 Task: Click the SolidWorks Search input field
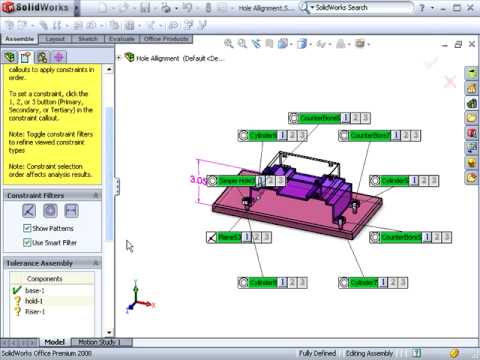[362, 7]
